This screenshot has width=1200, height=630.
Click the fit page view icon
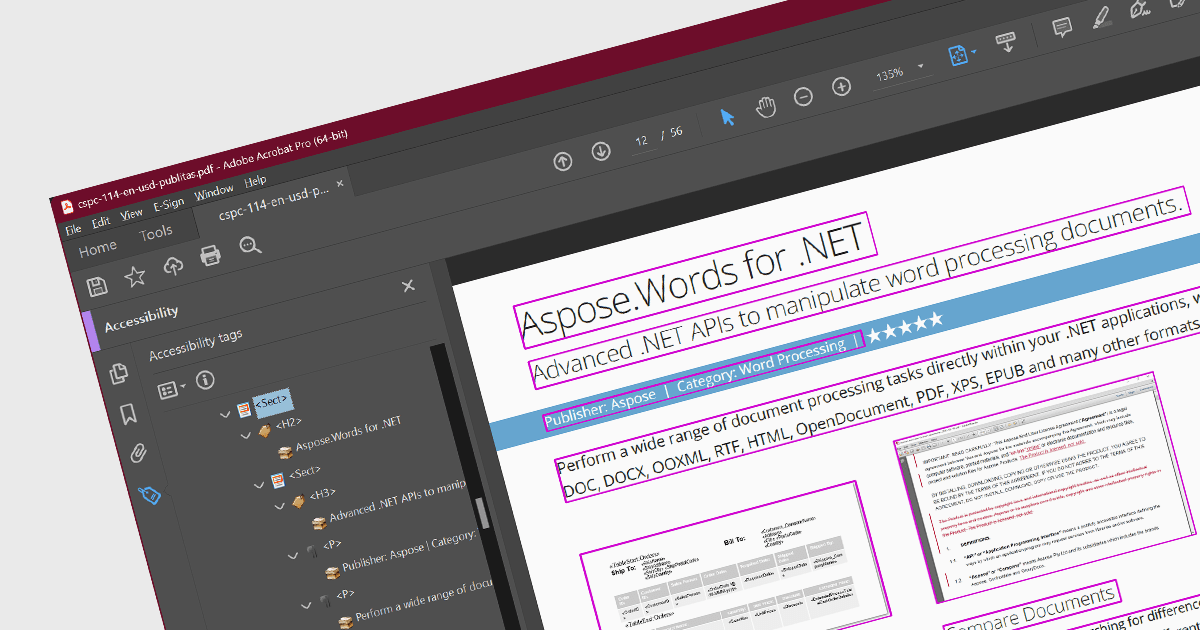(957, 56)
